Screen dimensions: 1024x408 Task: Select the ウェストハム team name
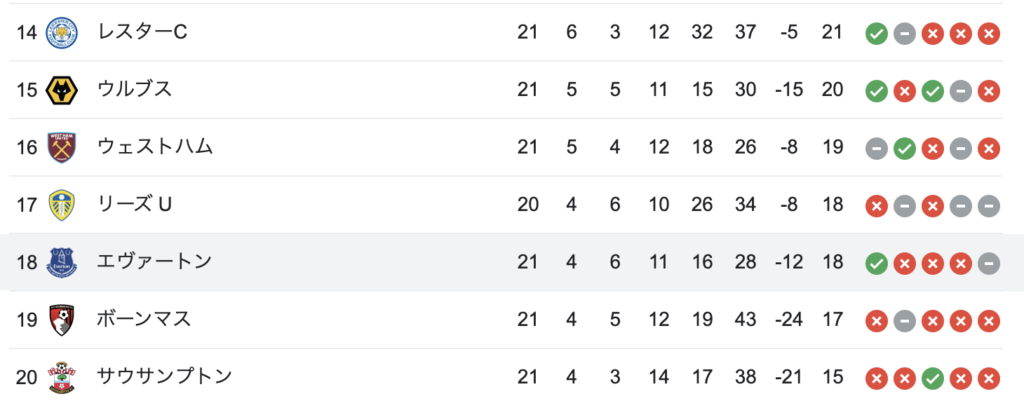click(155, 146)
